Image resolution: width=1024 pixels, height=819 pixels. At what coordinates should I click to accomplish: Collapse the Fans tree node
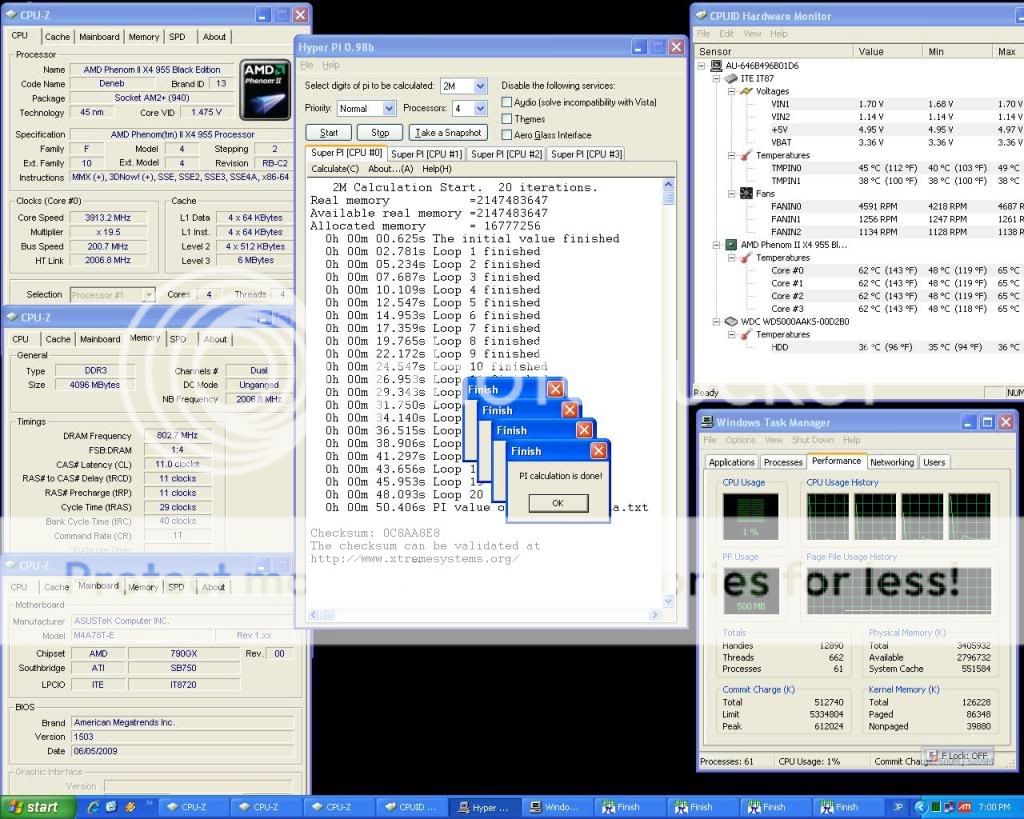coord(731,193)
